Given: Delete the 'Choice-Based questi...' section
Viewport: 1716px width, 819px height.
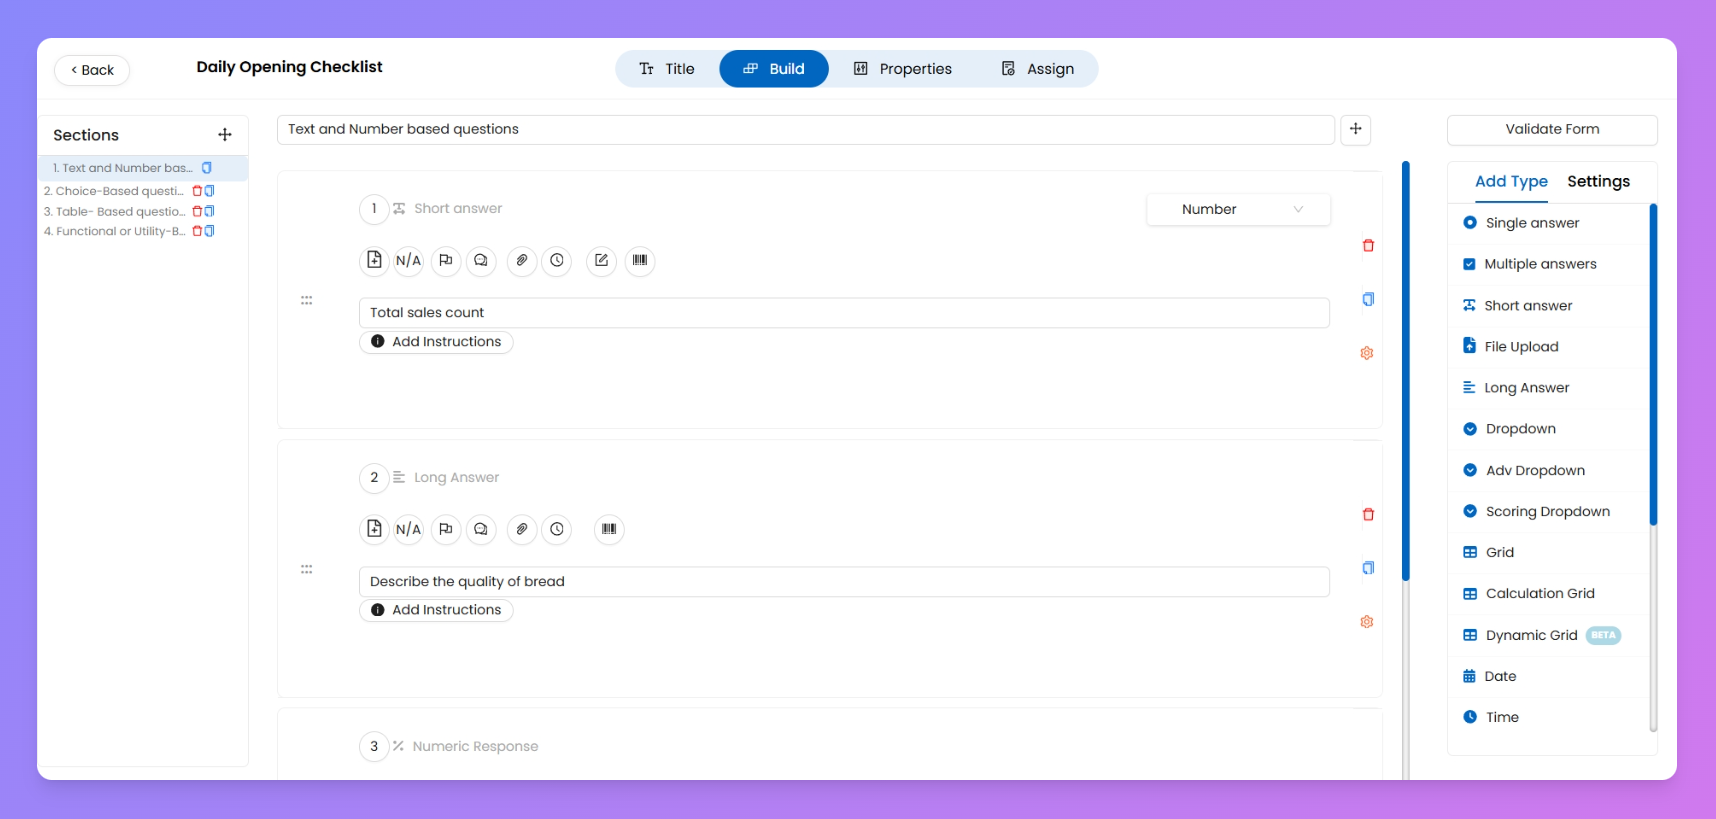Looking at the screenshot, I should (x=197, y=191).
